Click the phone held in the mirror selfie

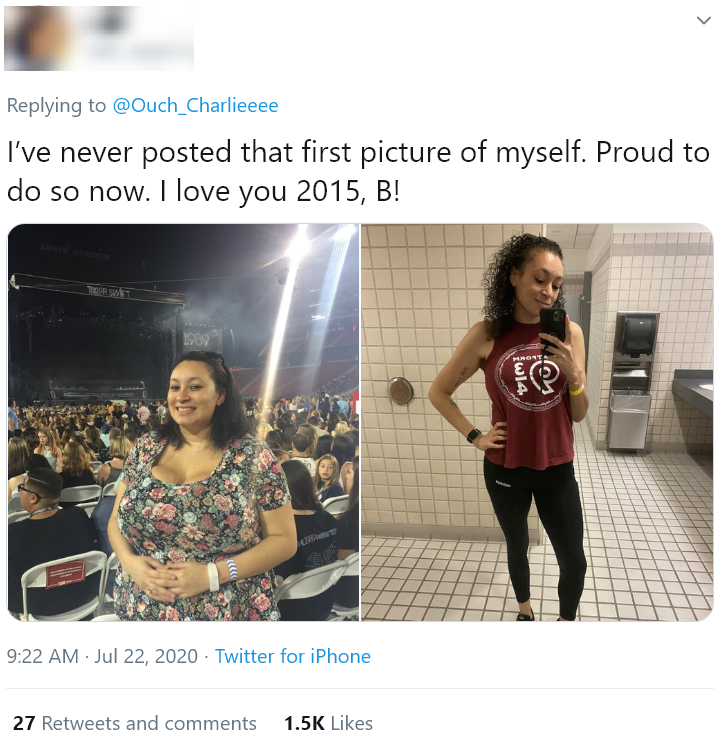click(x=552, y=325)
